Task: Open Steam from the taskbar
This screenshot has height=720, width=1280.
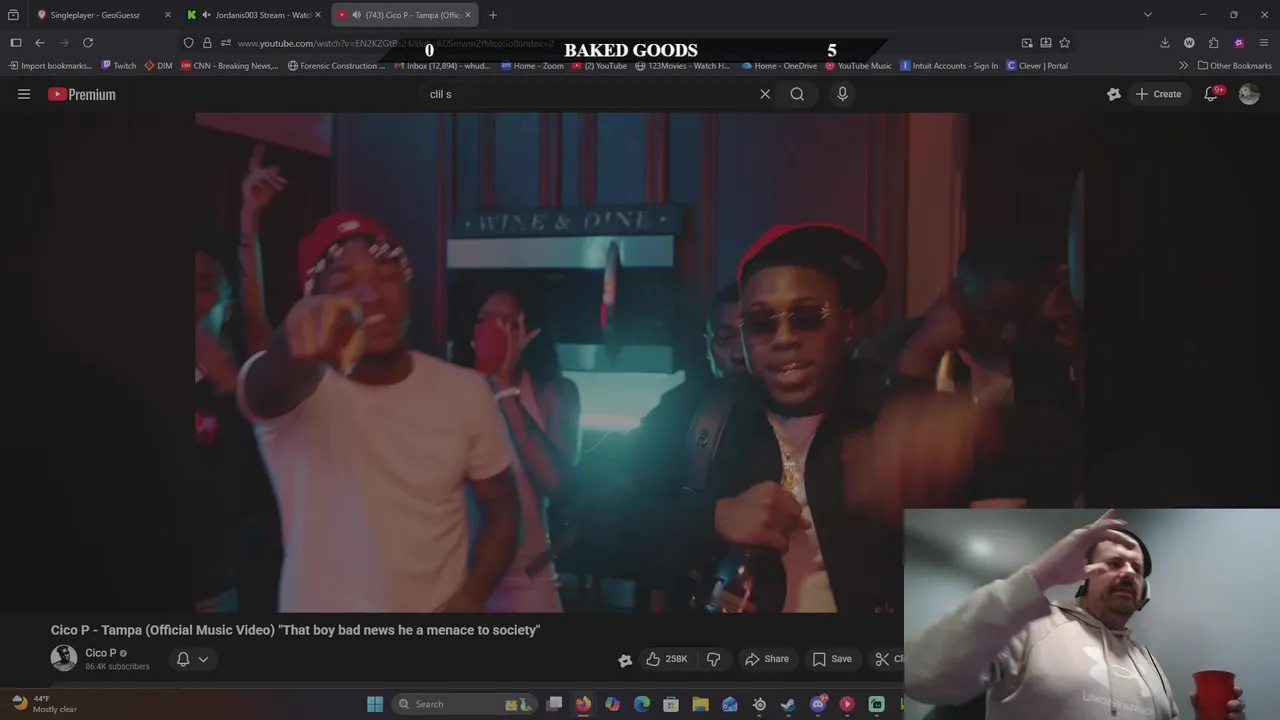Action: point(788,704)
